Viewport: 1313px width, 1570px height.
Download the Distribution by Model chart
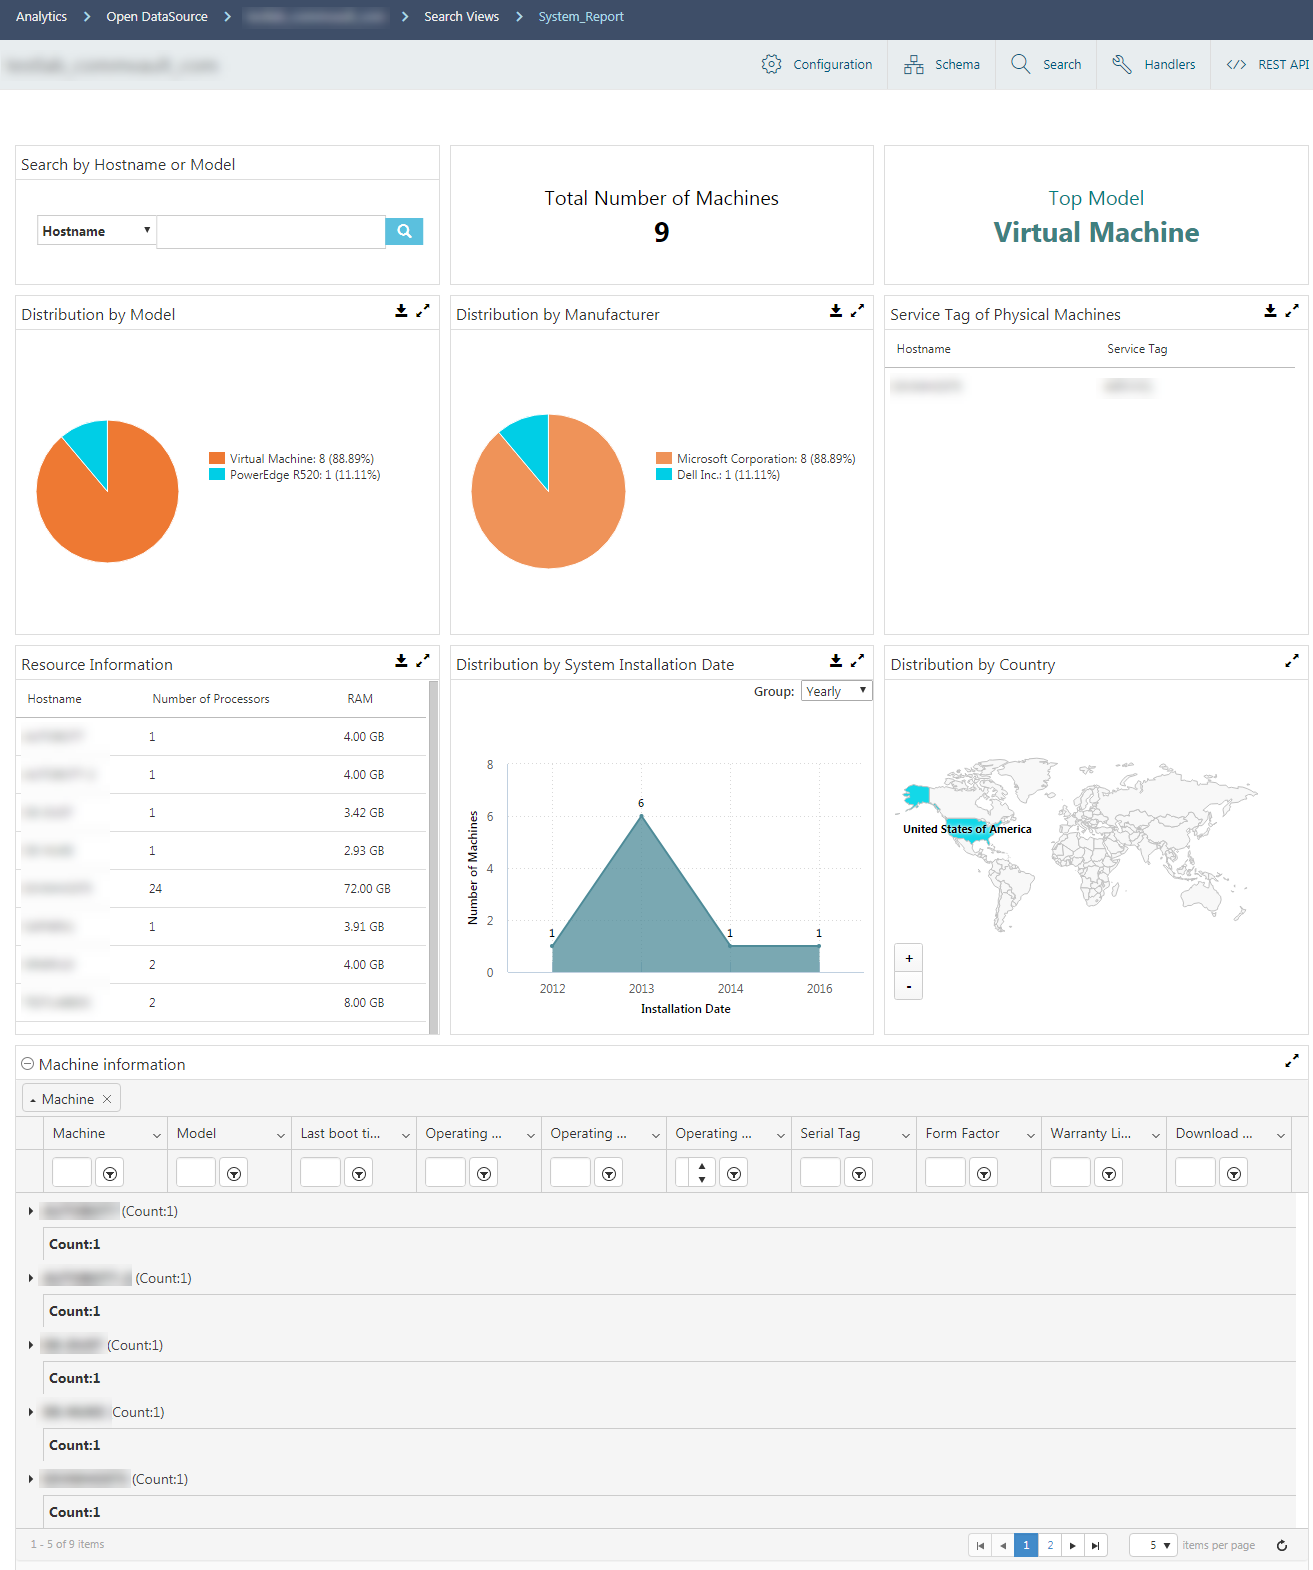(x=401, y=311)
